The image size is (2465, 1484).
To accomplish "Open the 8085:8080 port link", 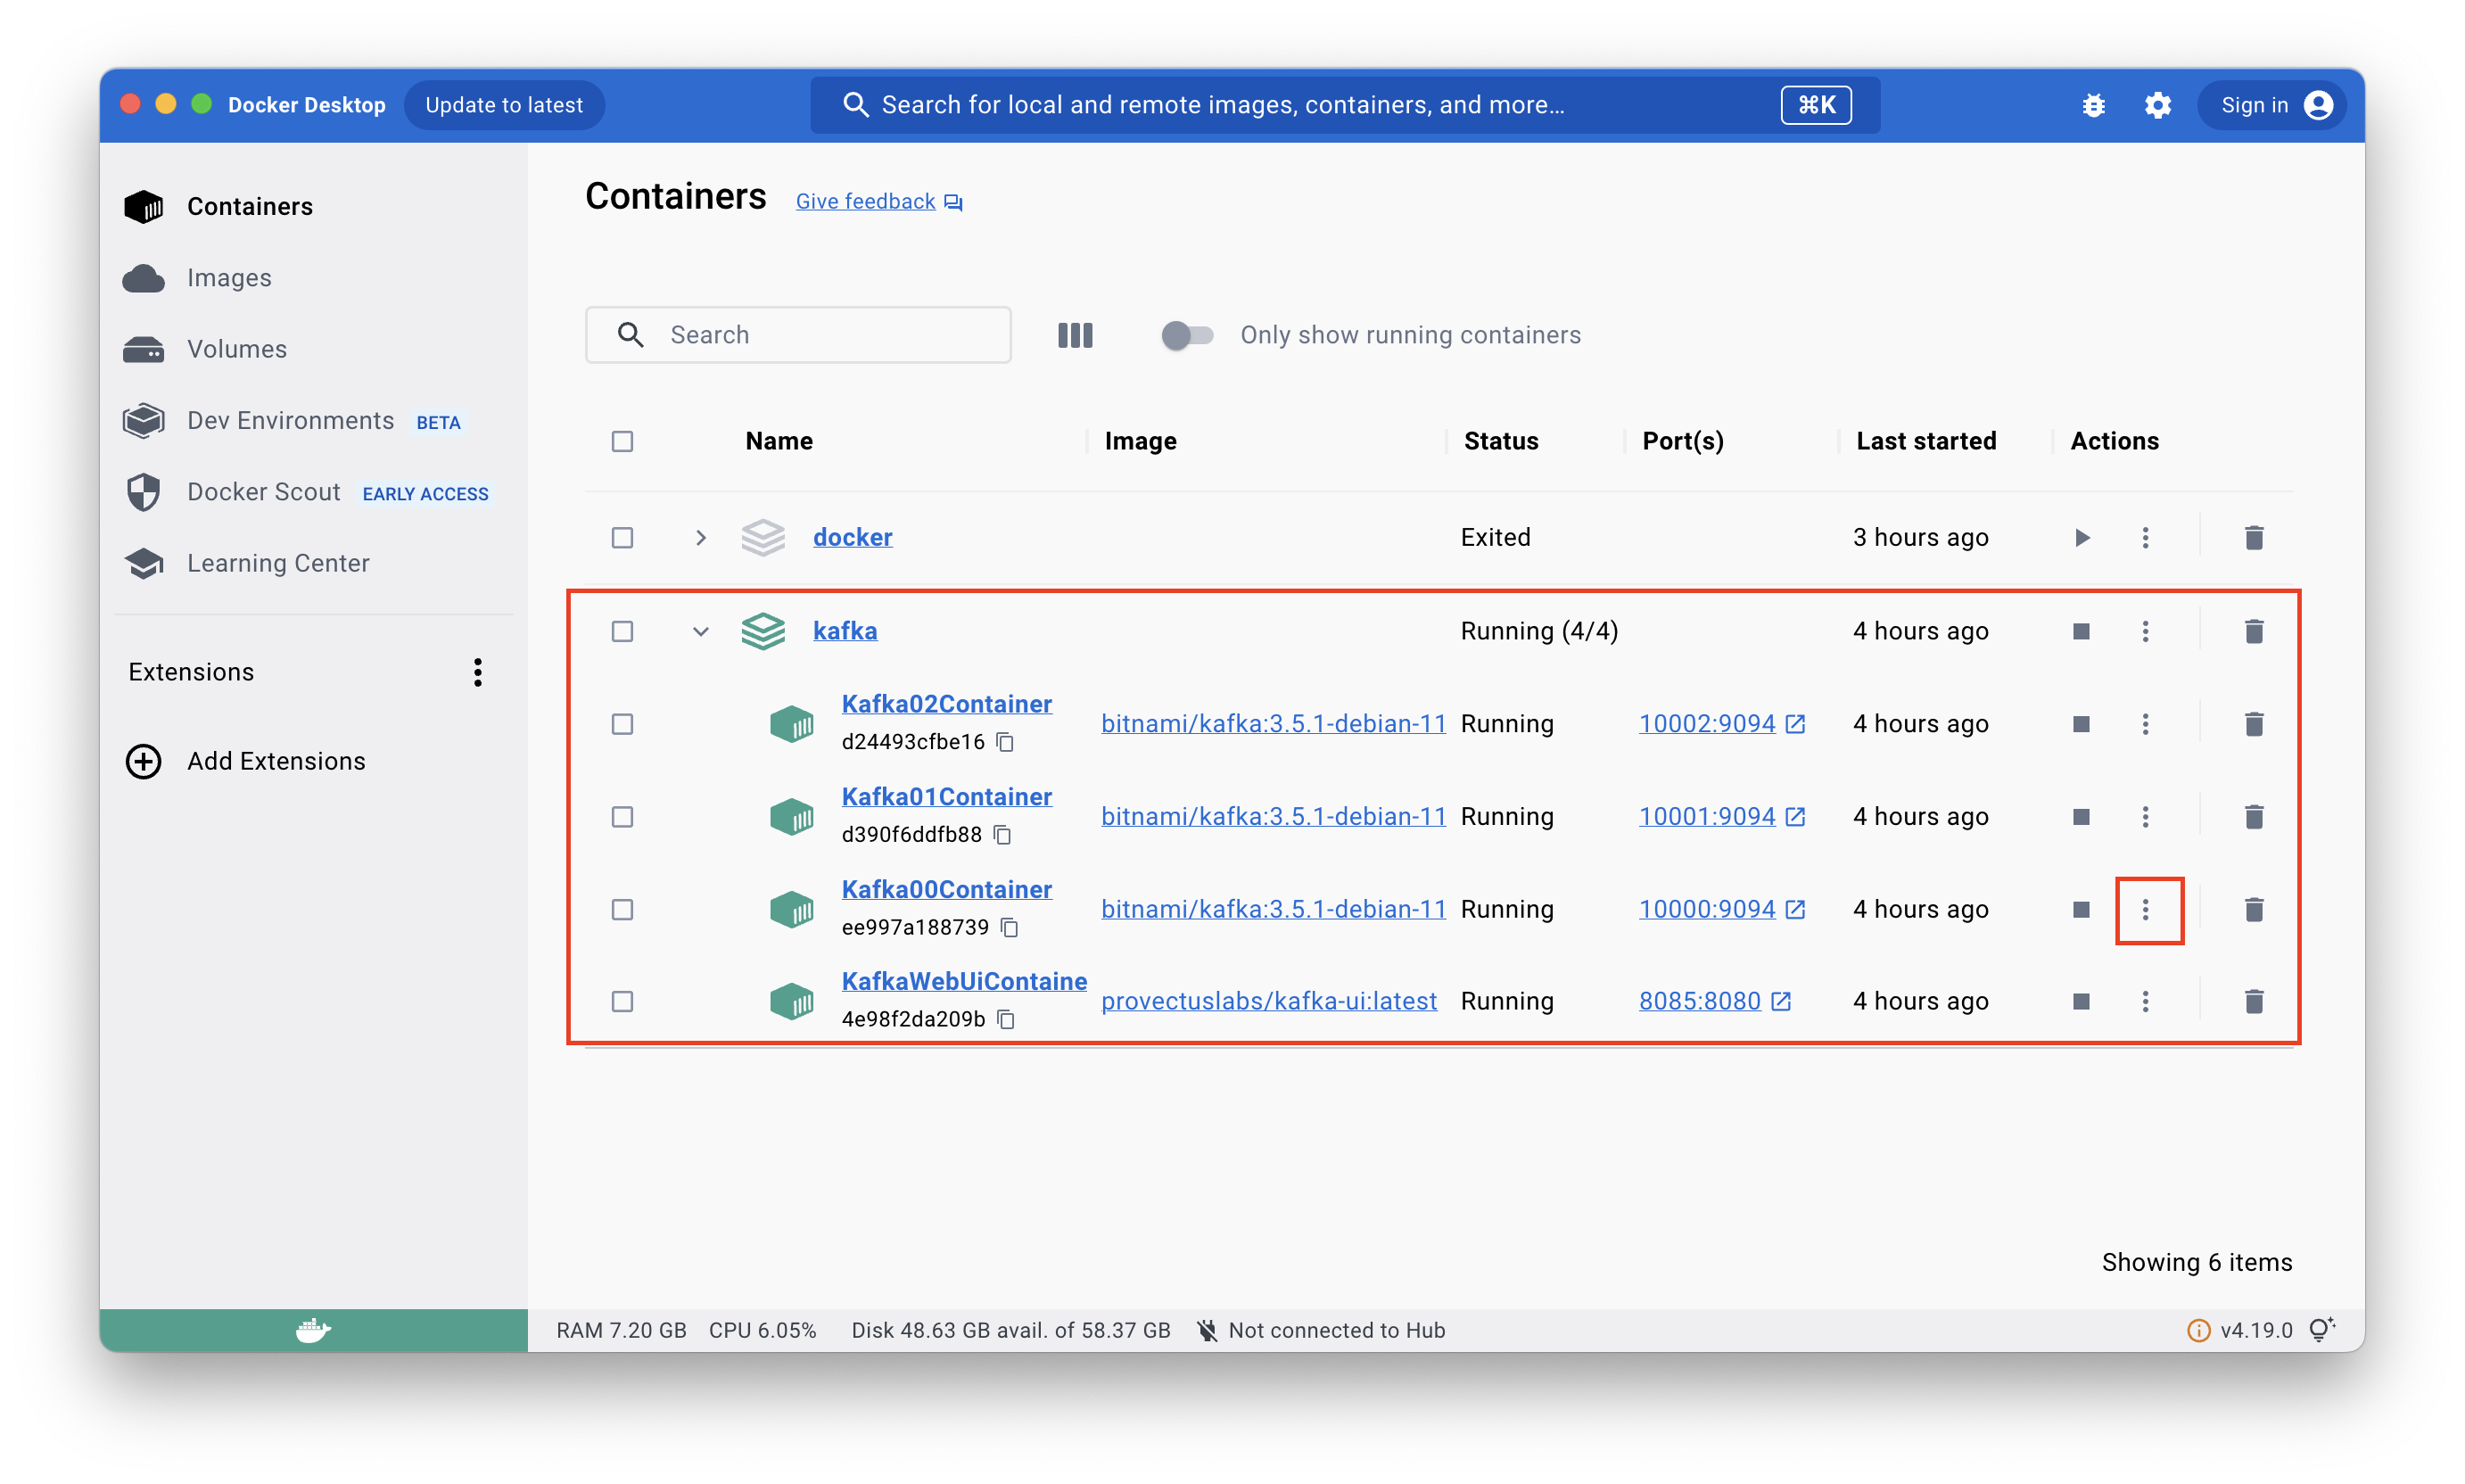I will (x=1699, y=1001).
